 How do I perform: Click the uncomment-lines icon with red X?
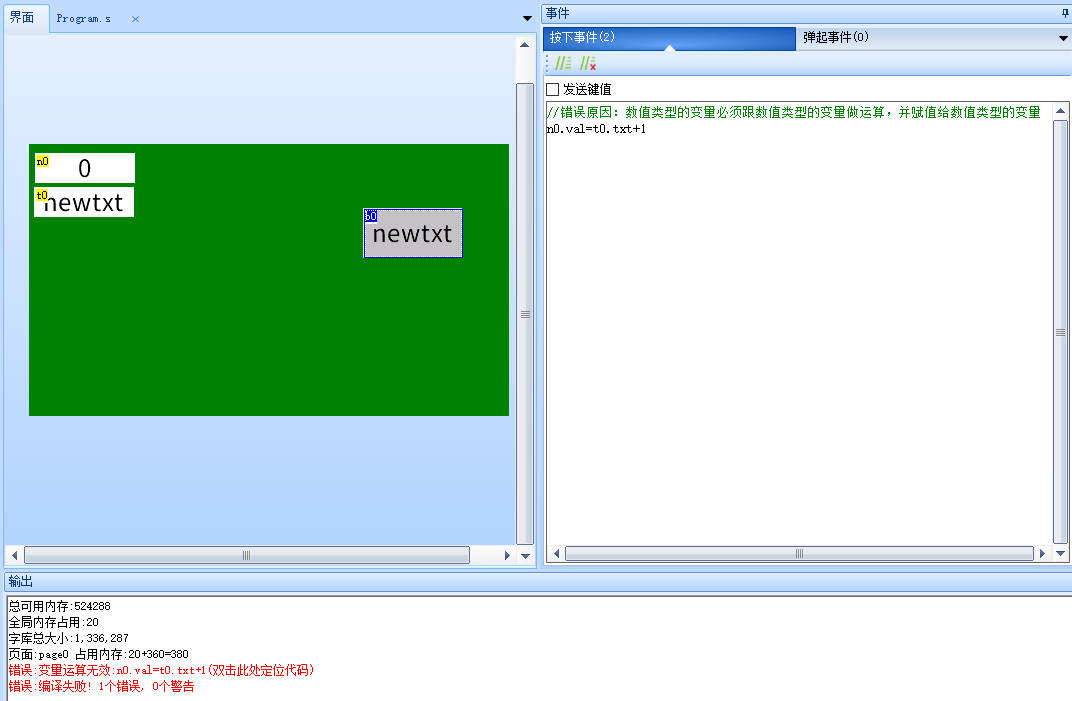[x=588, y=63]
